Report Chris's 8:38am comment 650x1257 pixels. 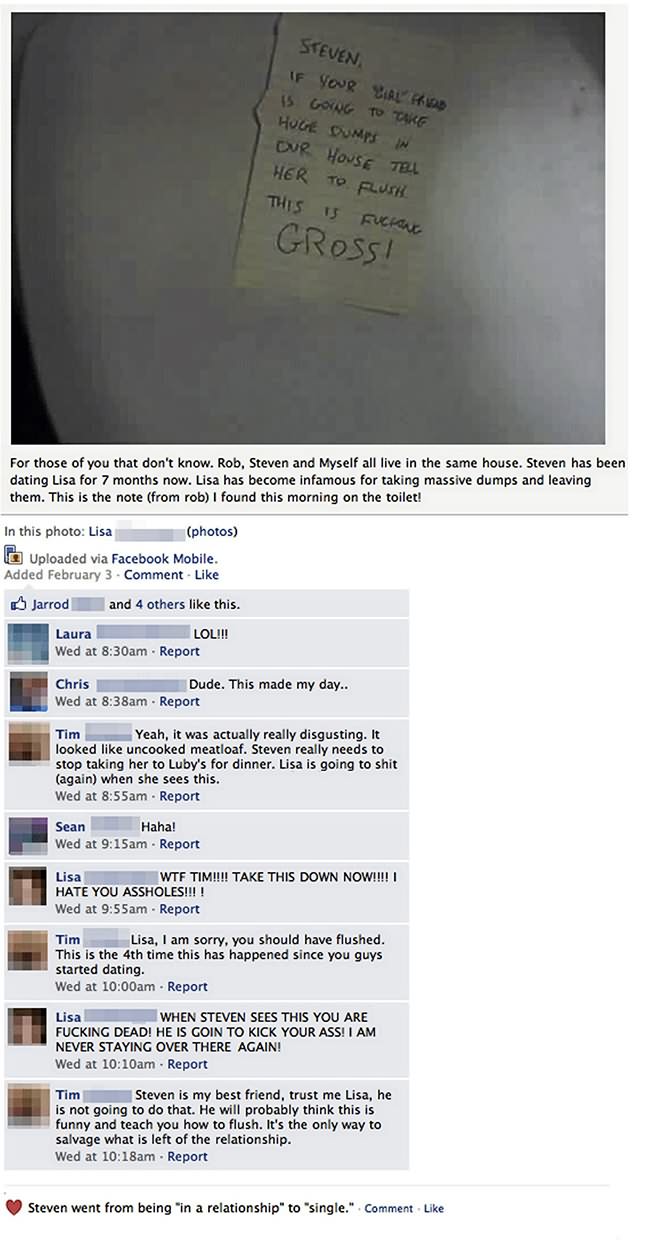[x=180, y=701]
